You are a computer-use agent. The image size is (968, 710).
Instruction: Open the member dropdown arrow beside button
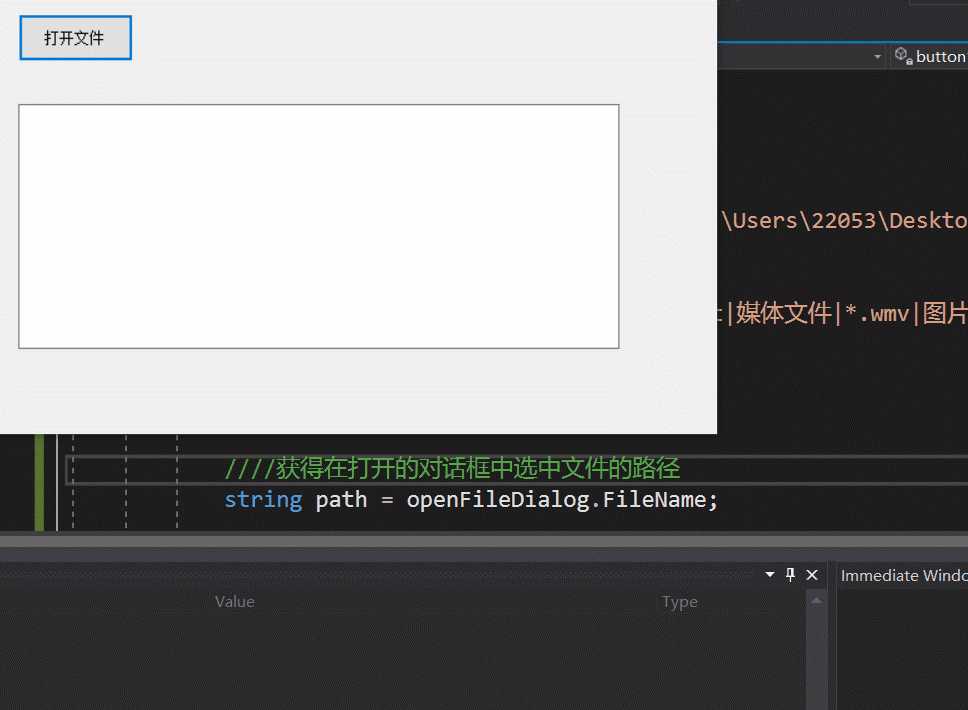pyautogui.click(x=877, y=57)
